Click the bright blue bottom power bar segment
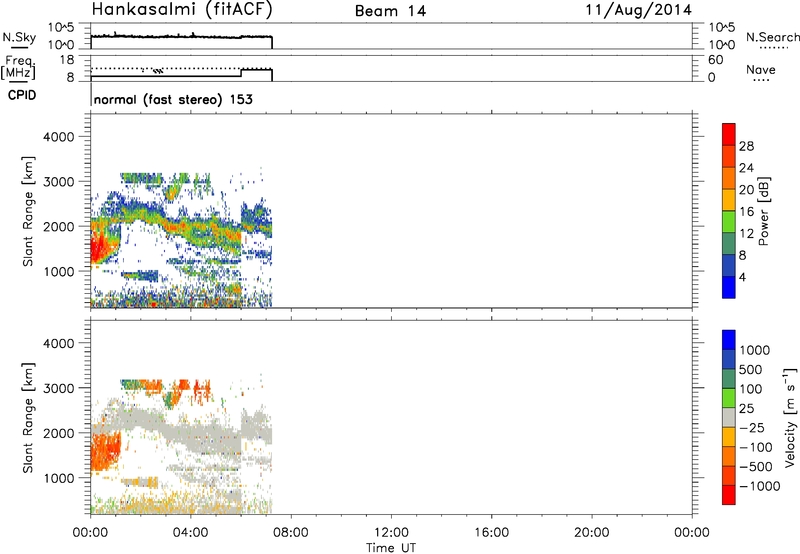 click(x=729, y=287)
